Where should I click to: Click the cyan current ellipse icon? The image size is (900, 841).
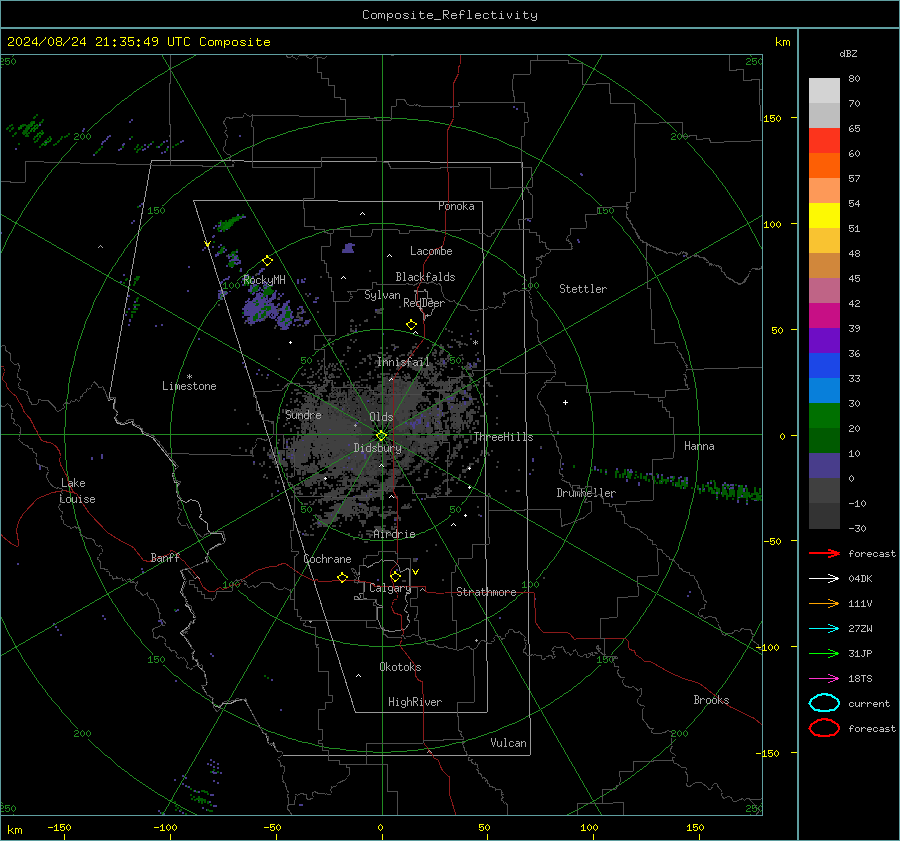click(824, 703)
